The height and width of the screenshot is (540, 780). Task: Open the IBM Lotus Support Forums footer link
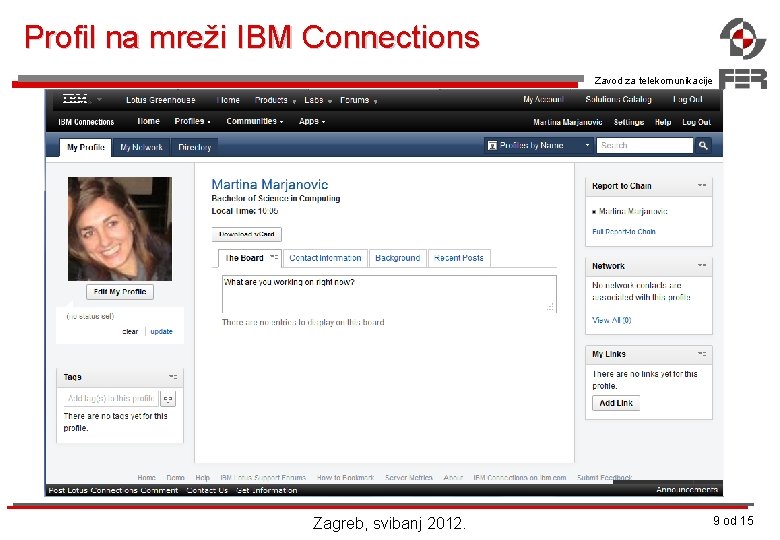pos(263,477)
